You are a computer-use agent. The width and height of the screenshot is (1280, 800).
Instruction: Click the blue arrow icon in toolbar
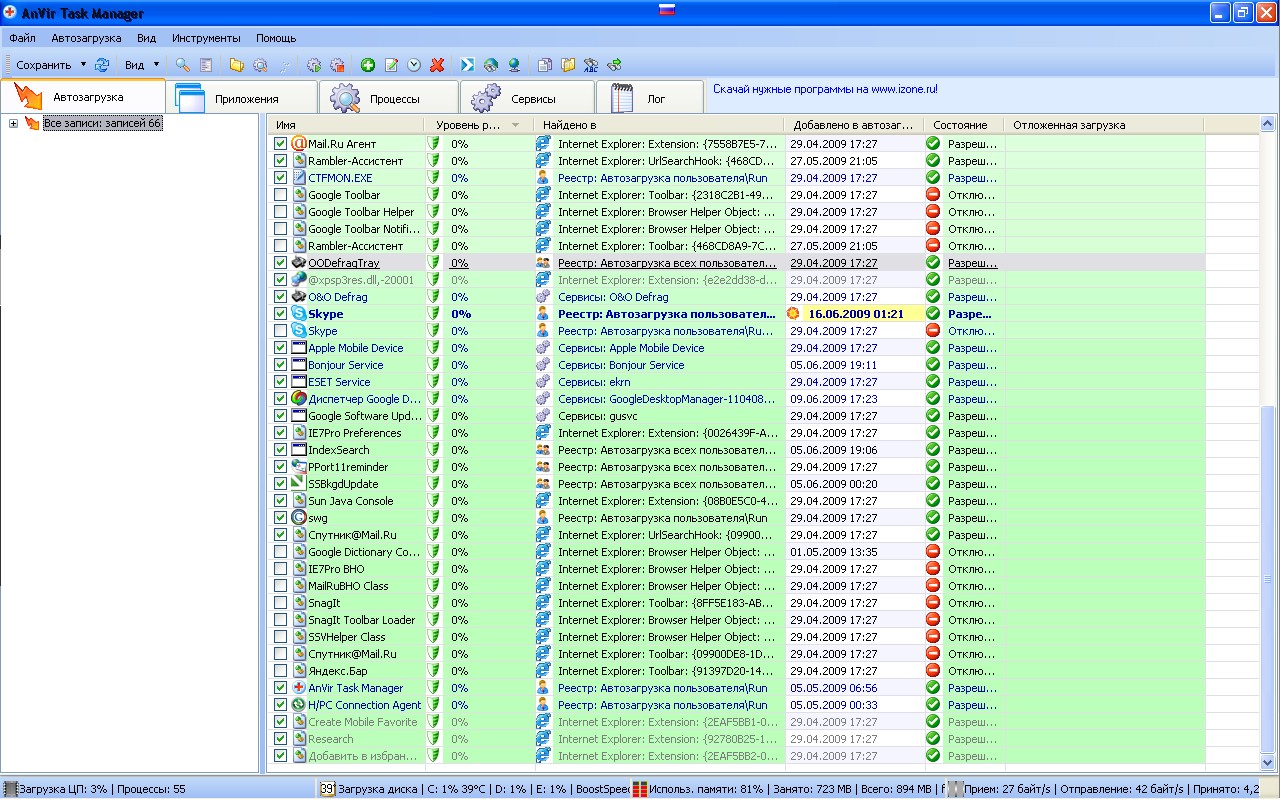click(467, 65)
